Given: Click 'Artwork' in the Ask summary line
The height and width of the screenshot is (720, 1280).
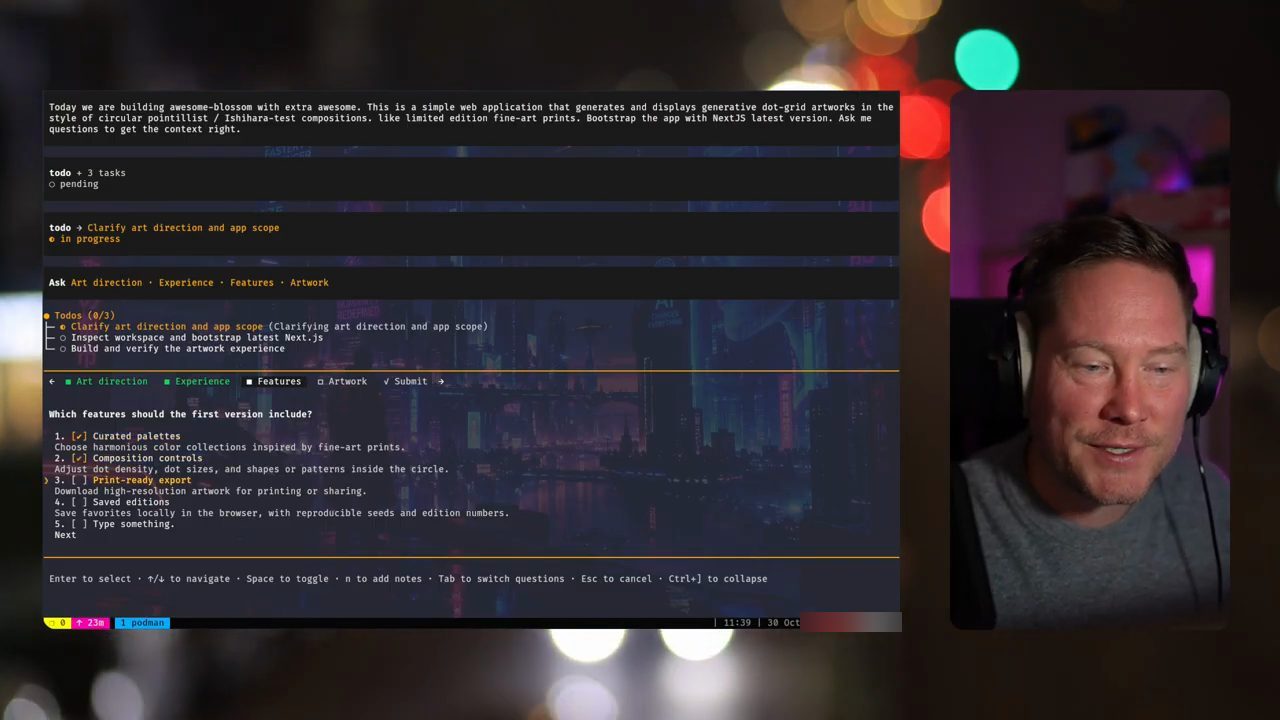Looking at the screenshot, I should point(309,283).
